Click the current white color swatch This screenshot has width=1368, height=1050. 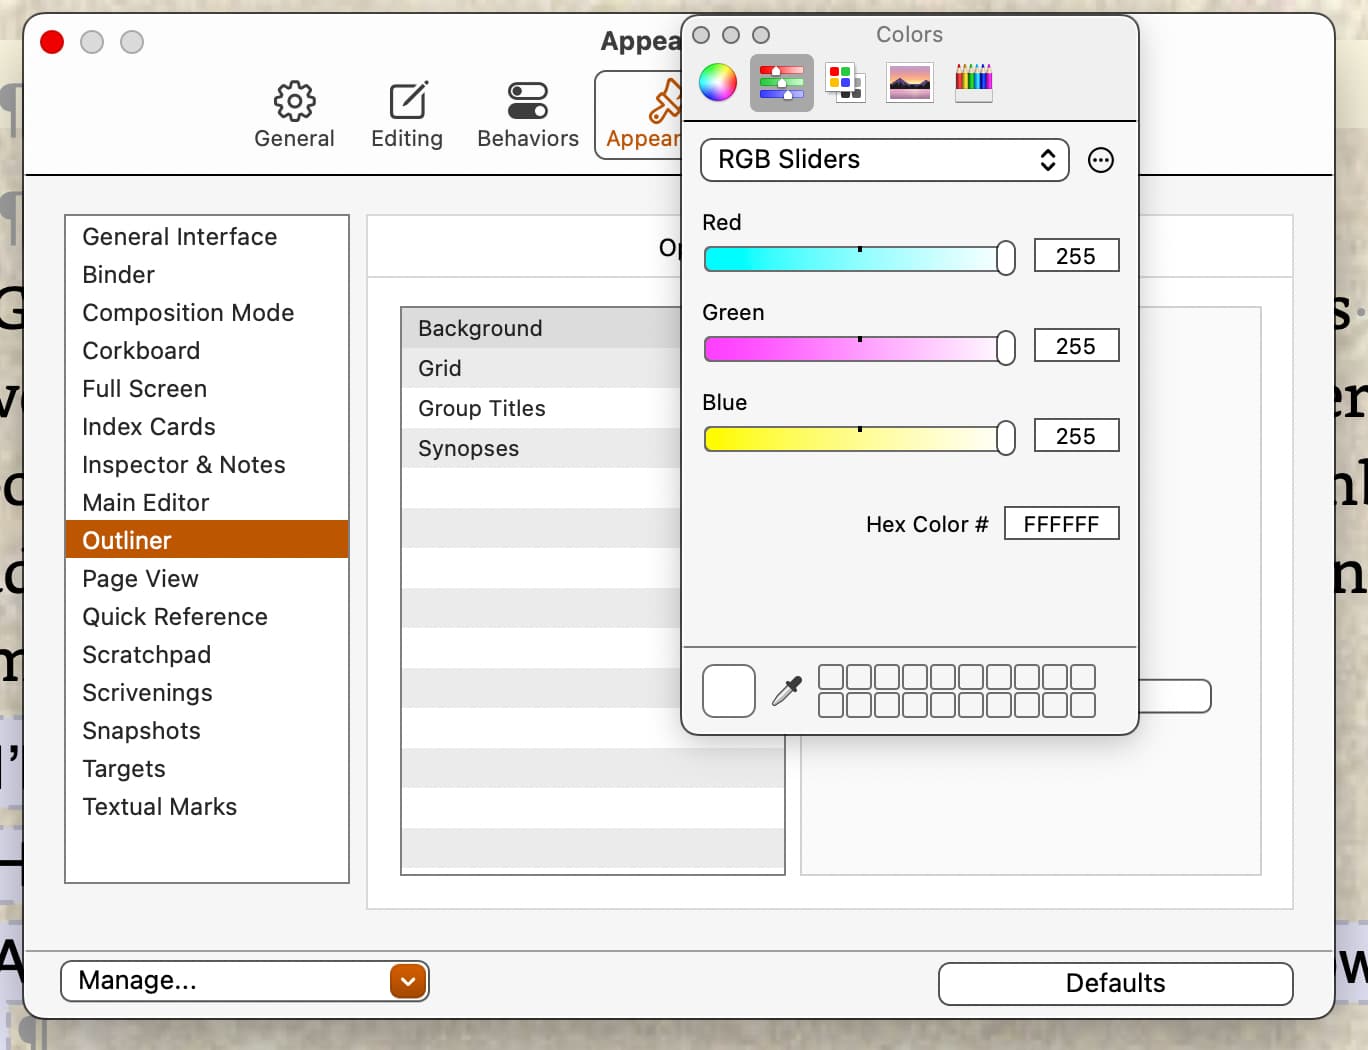coord(729,691)
